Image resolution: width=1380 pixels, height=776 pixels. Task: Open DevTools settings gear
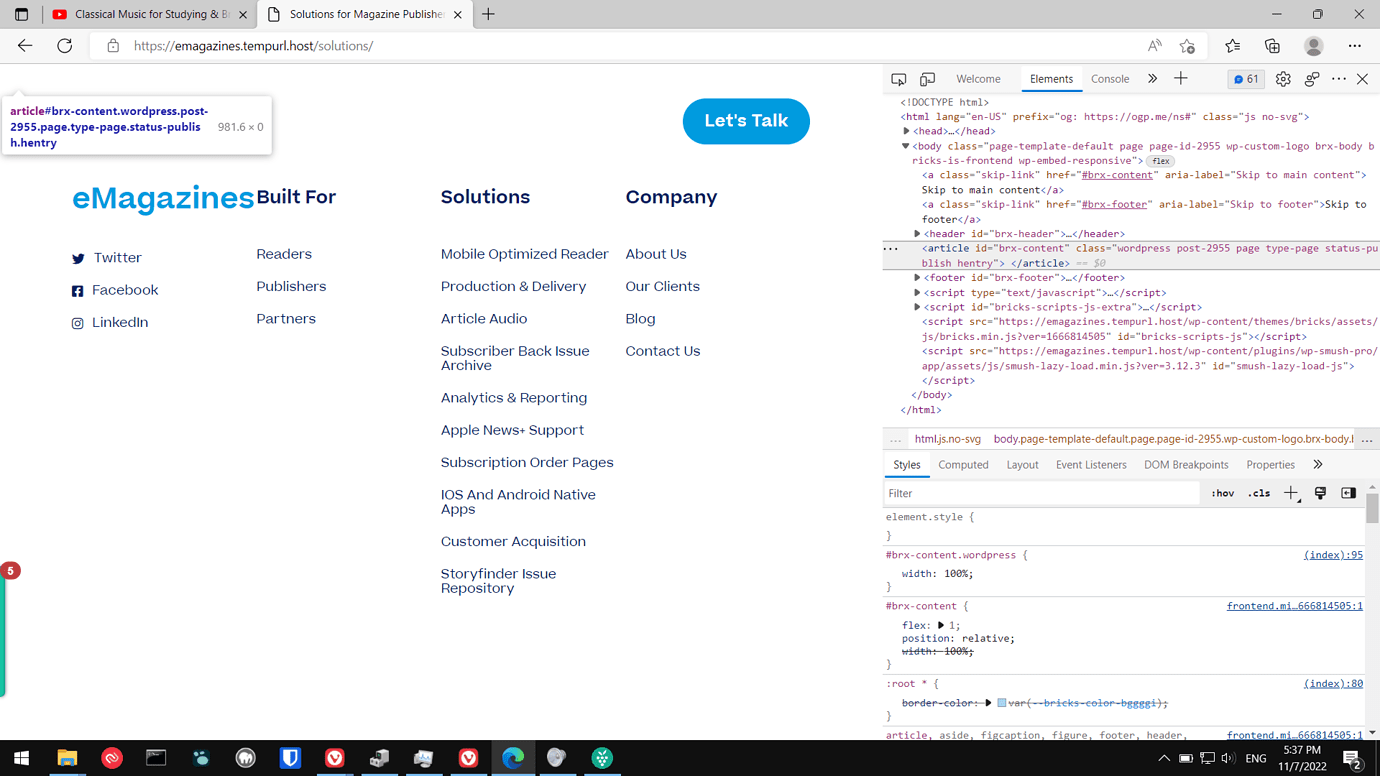click(1283, 79)
